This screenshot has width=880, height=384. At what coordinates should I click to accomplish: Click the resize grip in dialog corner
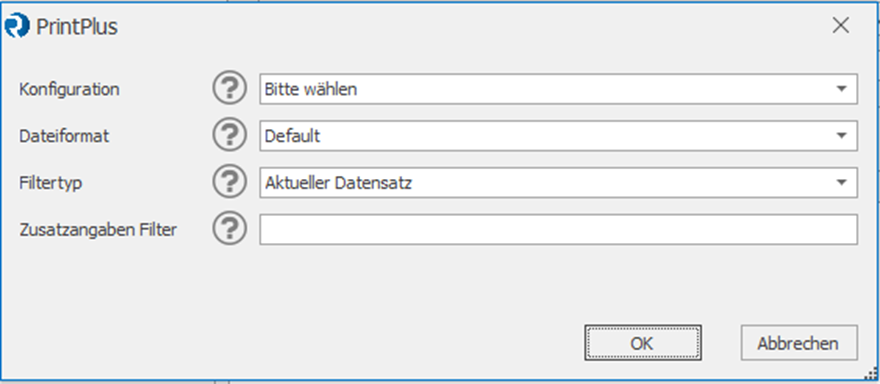pyautogui.click(x=872, y=373)
